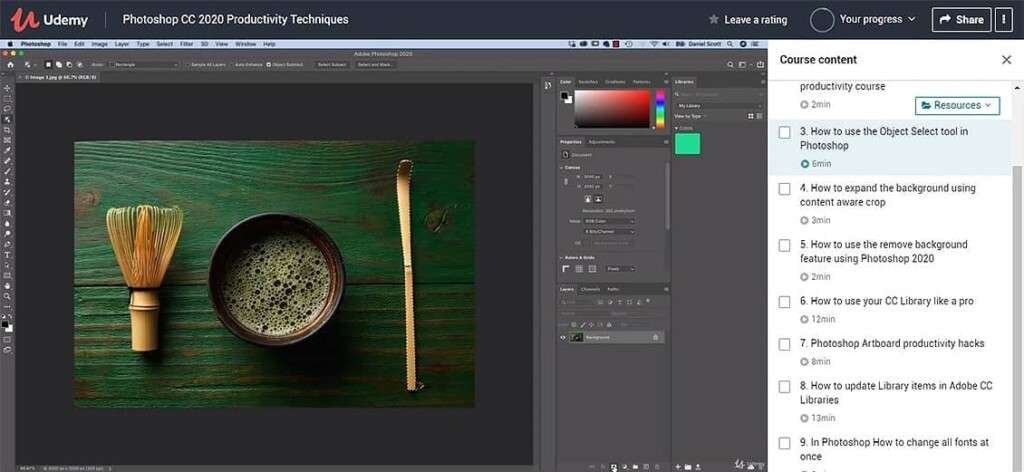Select the Move tool at toolbar top
Image resolution: width=1024 pixels, height=472 pixels.
[x=7, y=87]
